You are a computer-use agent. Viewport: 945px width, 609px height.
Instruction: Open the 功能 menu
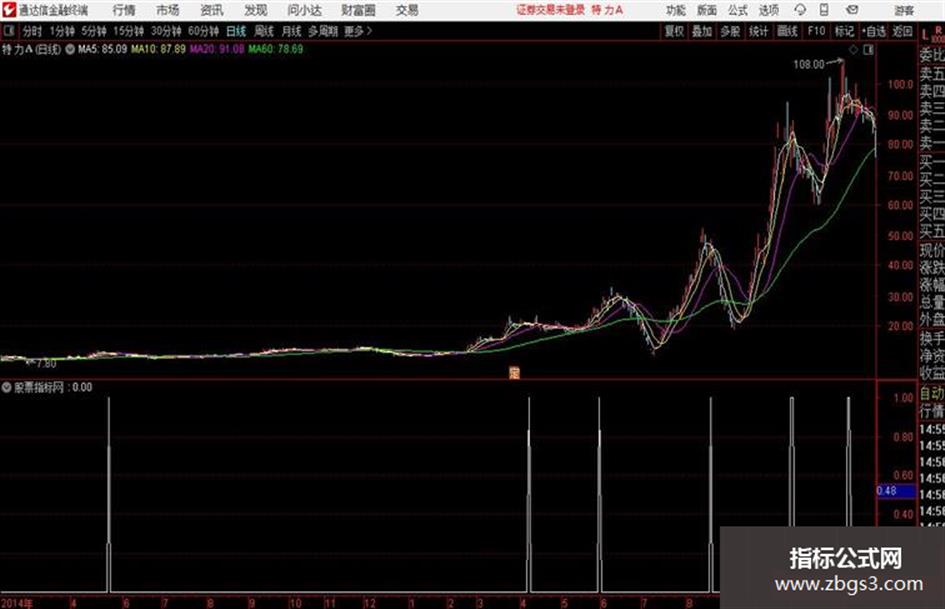676,10
